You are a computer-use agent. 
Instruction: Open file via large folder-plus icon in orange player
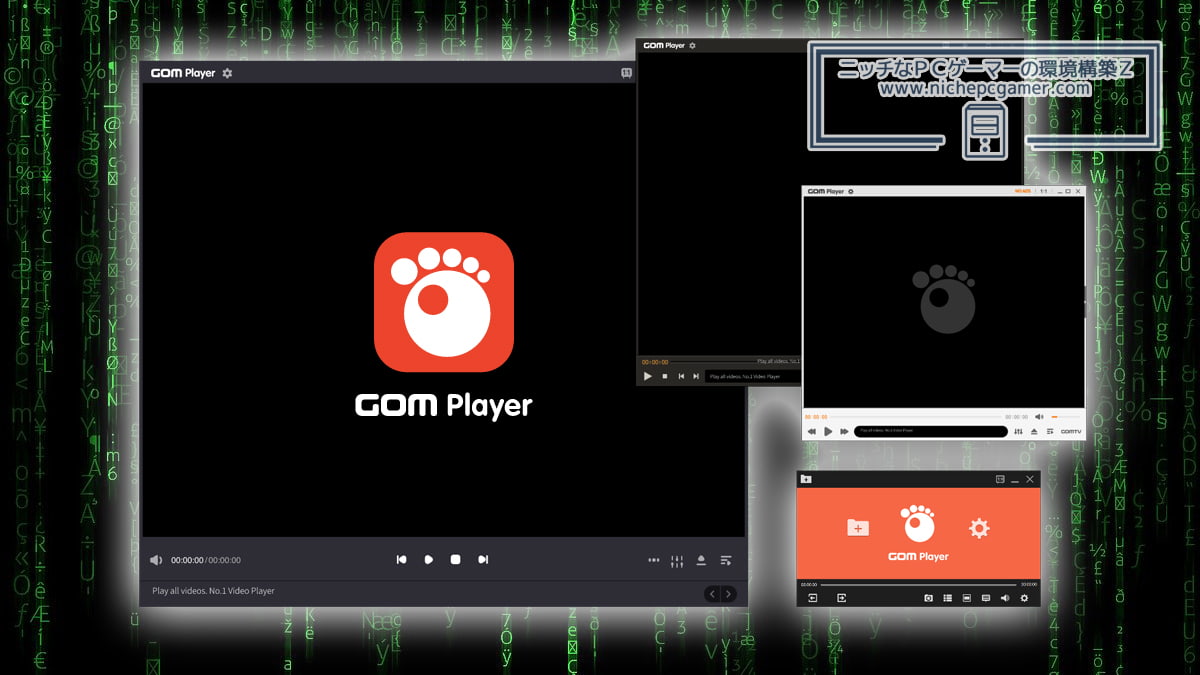(858, 528)
